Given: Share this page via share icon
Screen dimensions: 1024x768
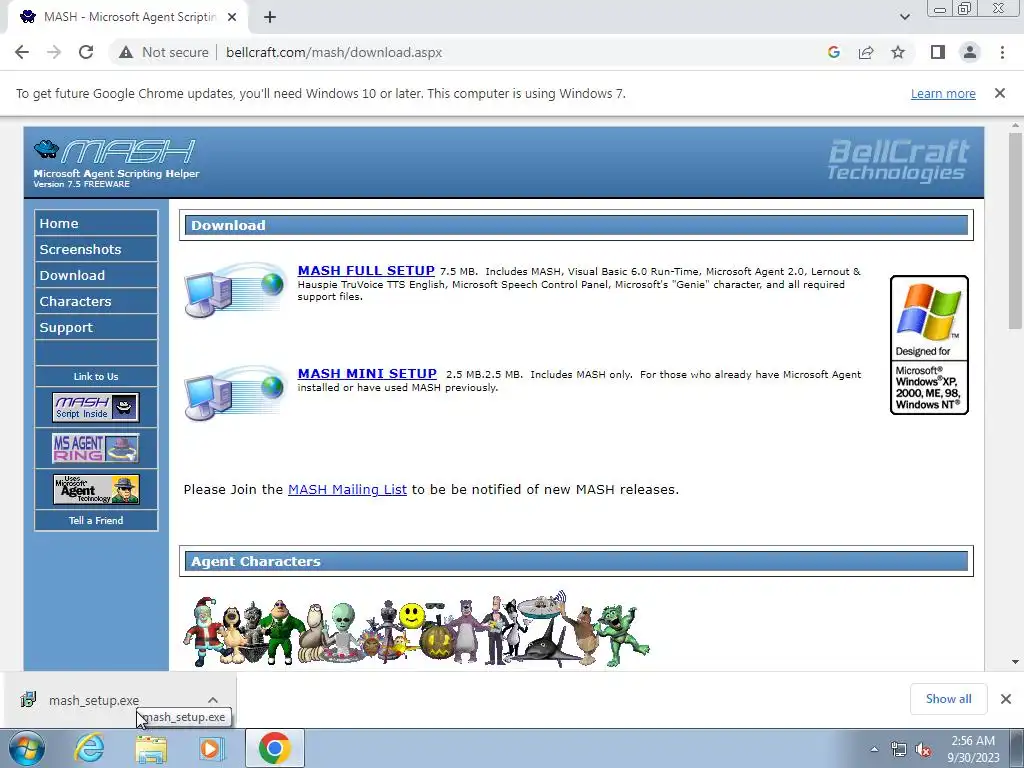Looking at the screenshot, I should (866, 52).
